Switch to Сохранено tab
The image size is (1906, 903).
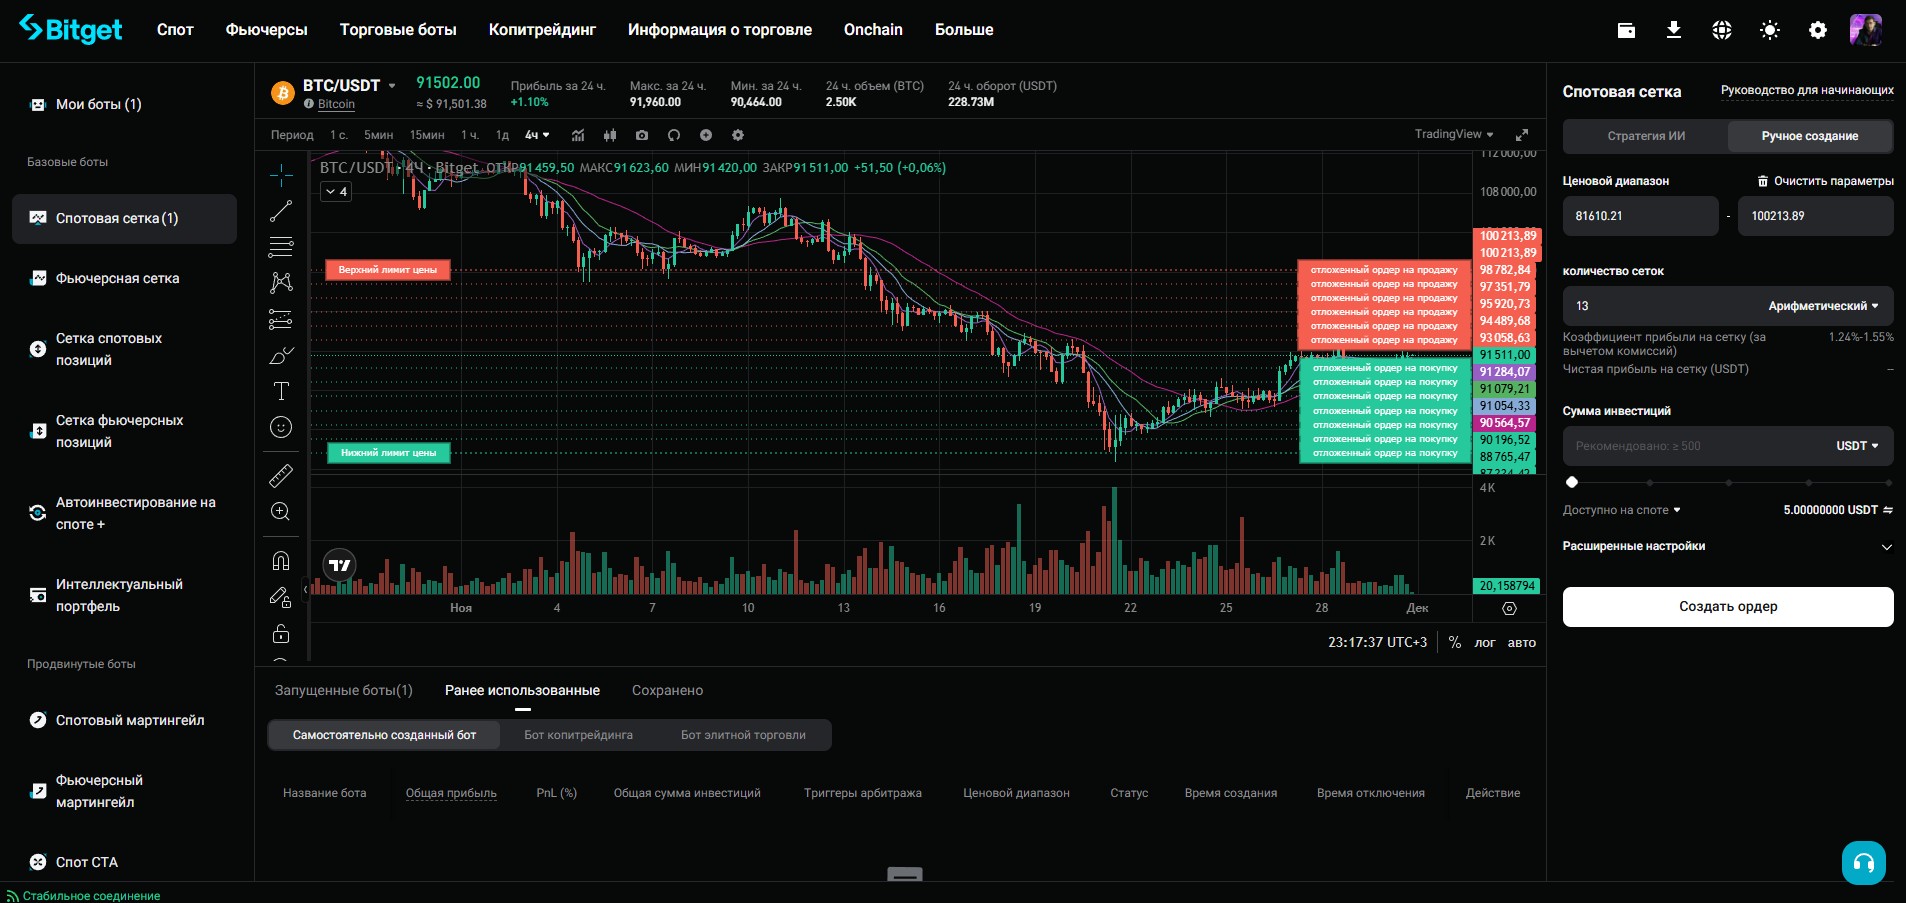pyautogui.click(x=667, y=691)
